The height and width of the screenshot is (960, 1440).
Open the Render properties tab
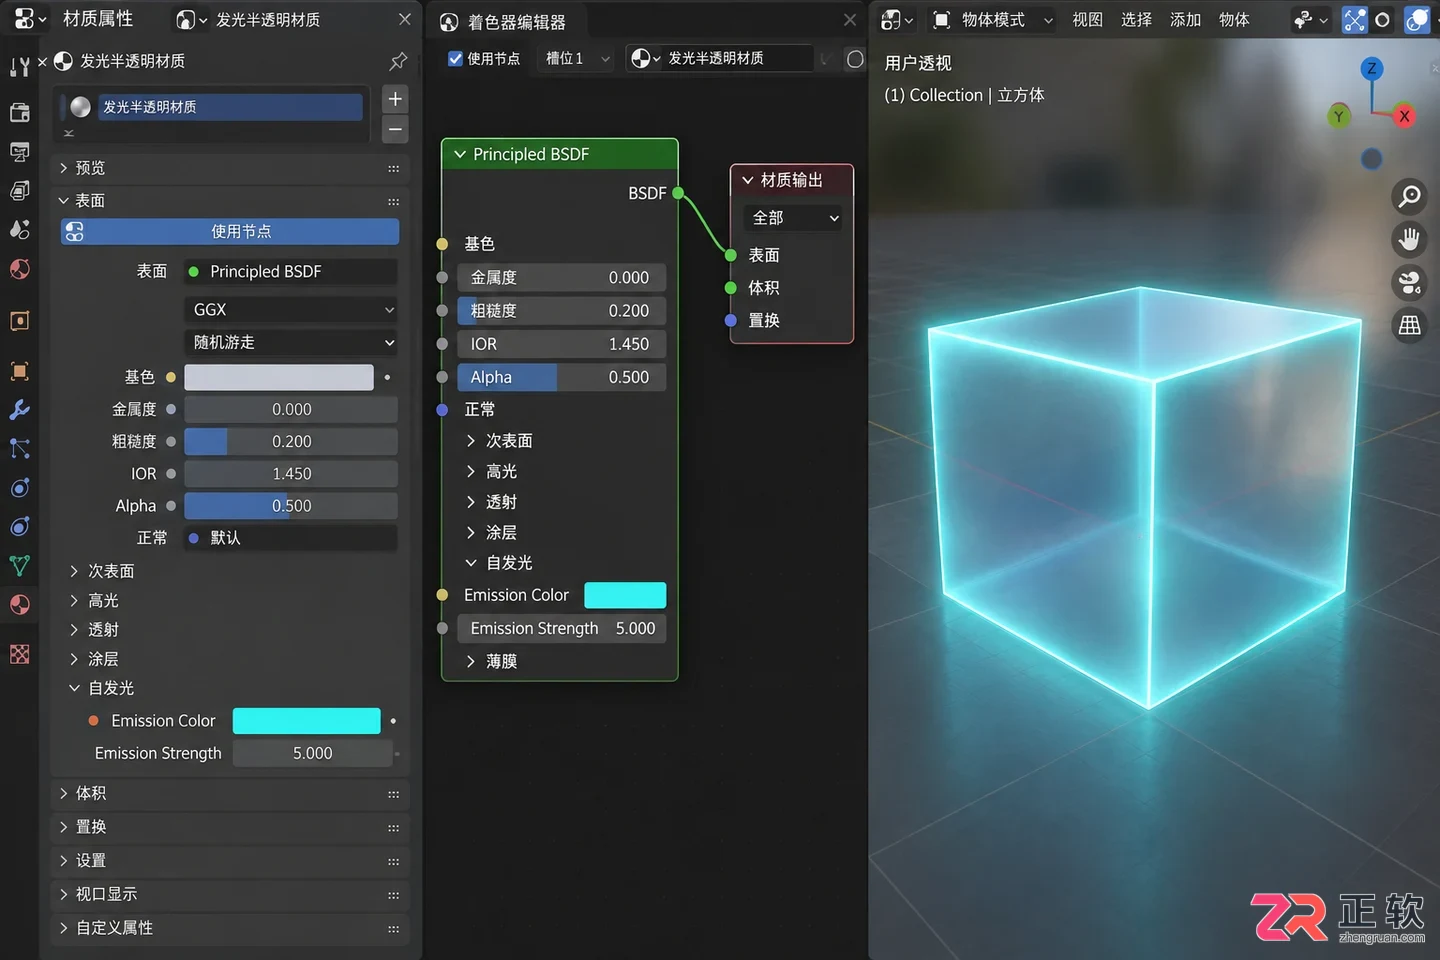(x=19, y=112)
